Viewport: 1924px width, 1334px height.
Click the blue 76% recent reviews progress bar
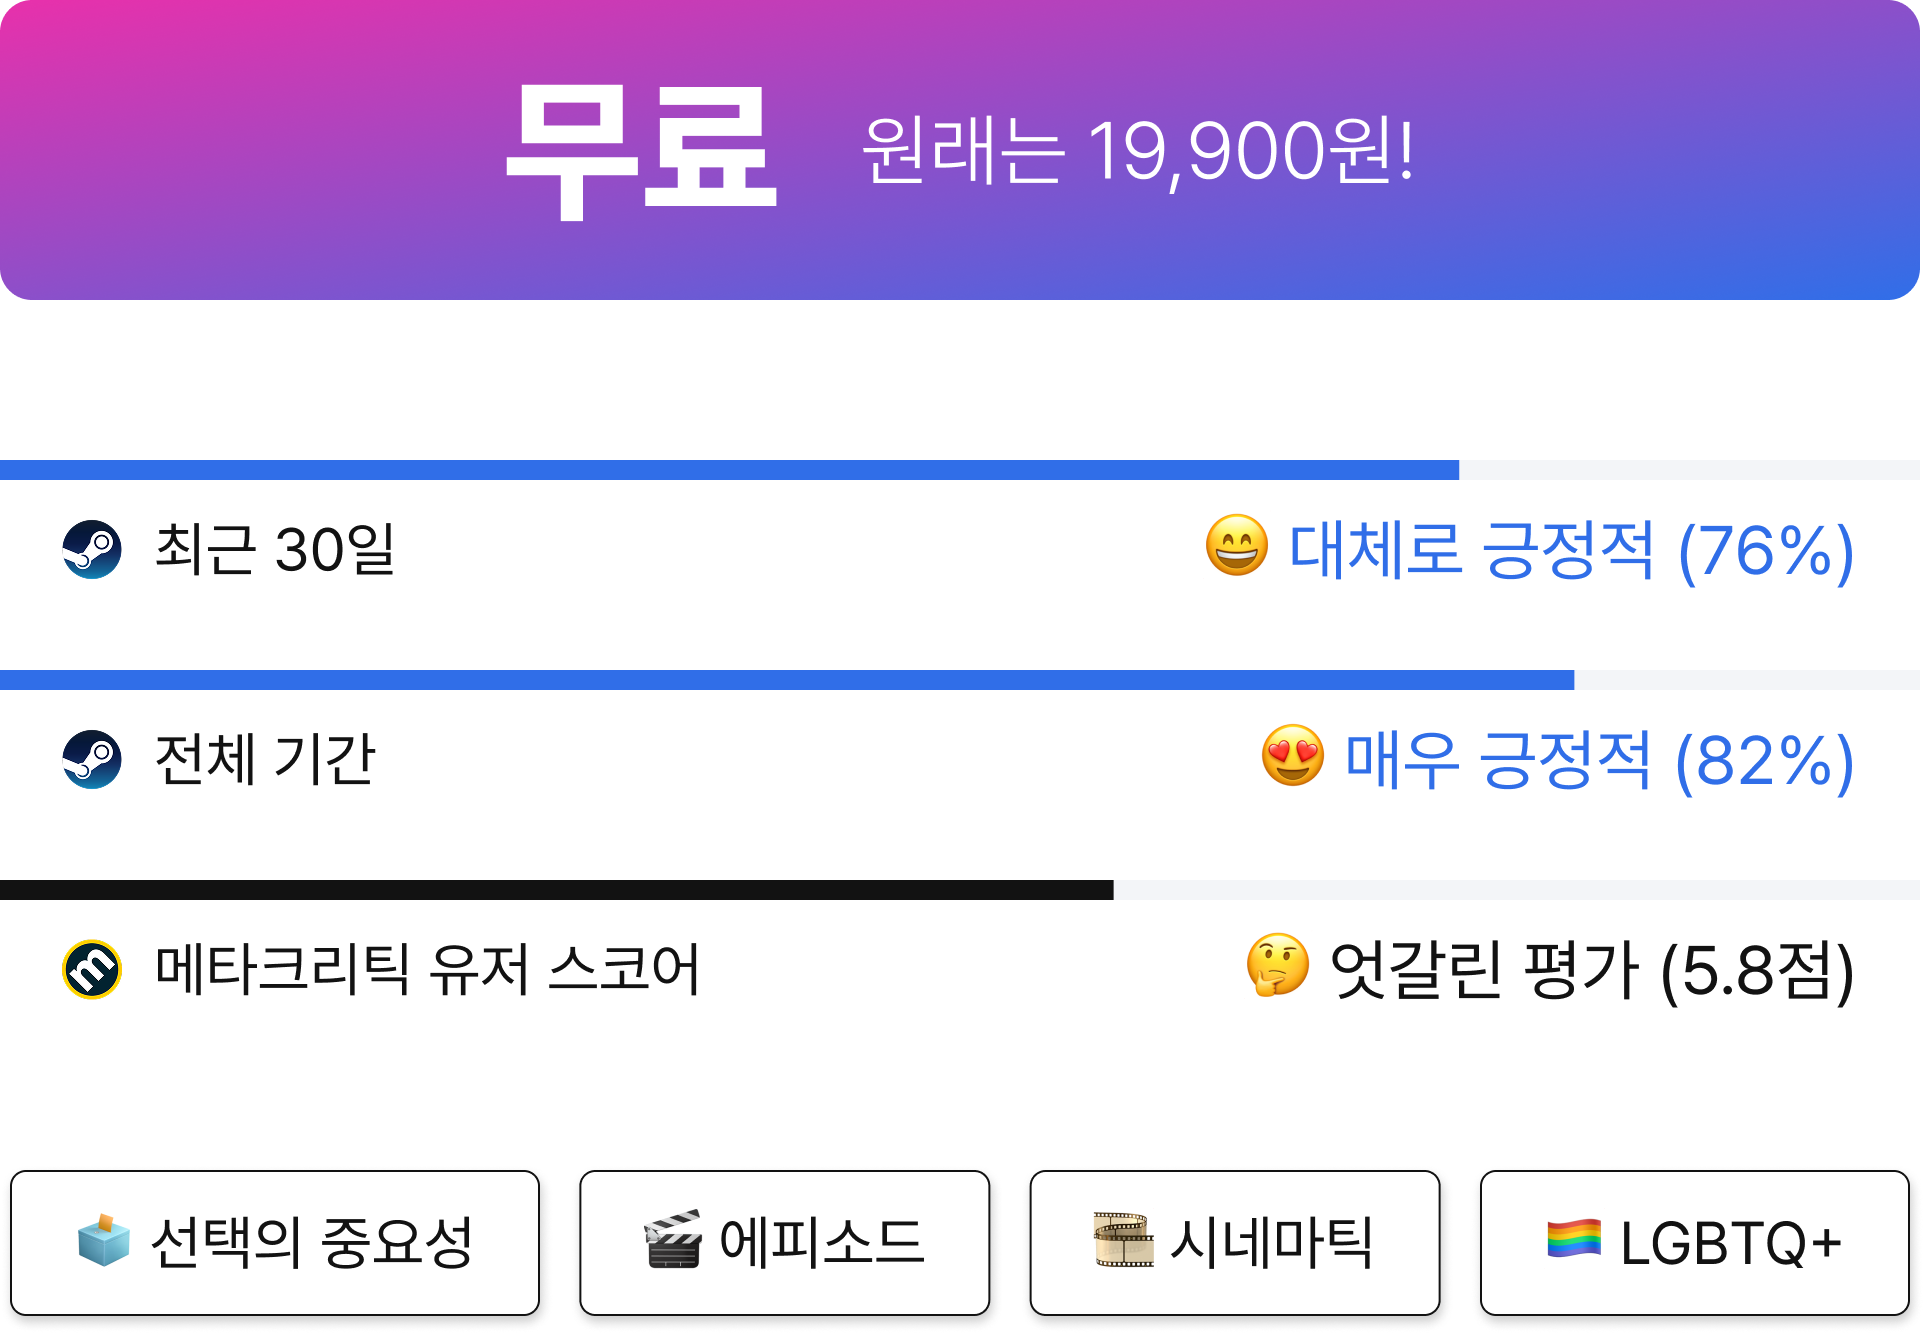pyautogui.click(x=730, y=470)
